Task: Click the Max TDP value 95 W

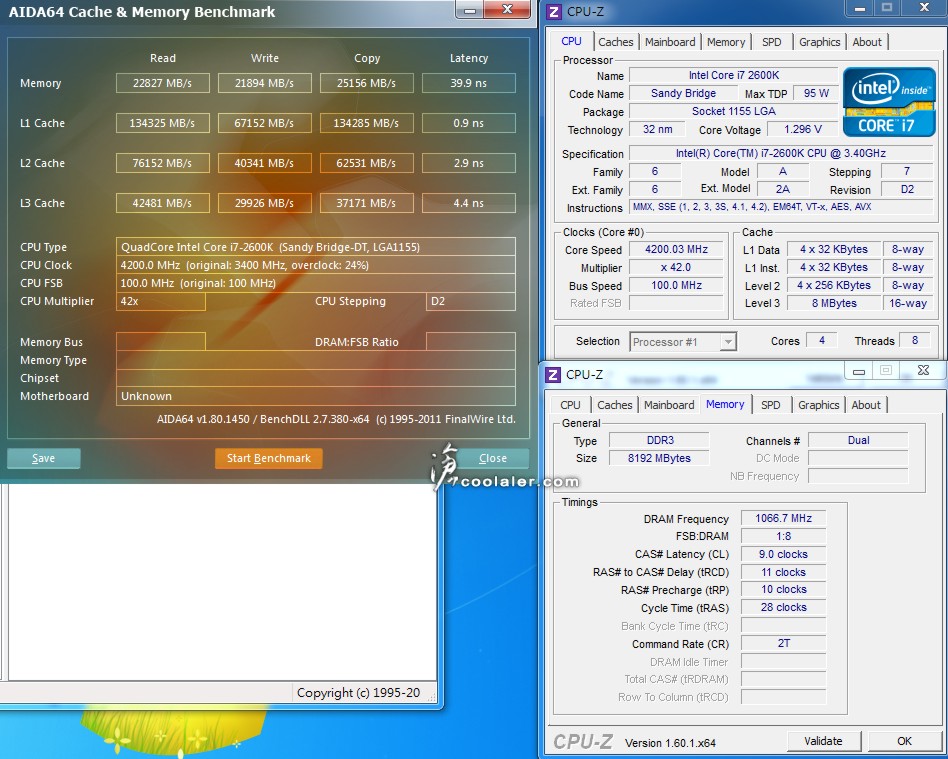Action: 816,93
